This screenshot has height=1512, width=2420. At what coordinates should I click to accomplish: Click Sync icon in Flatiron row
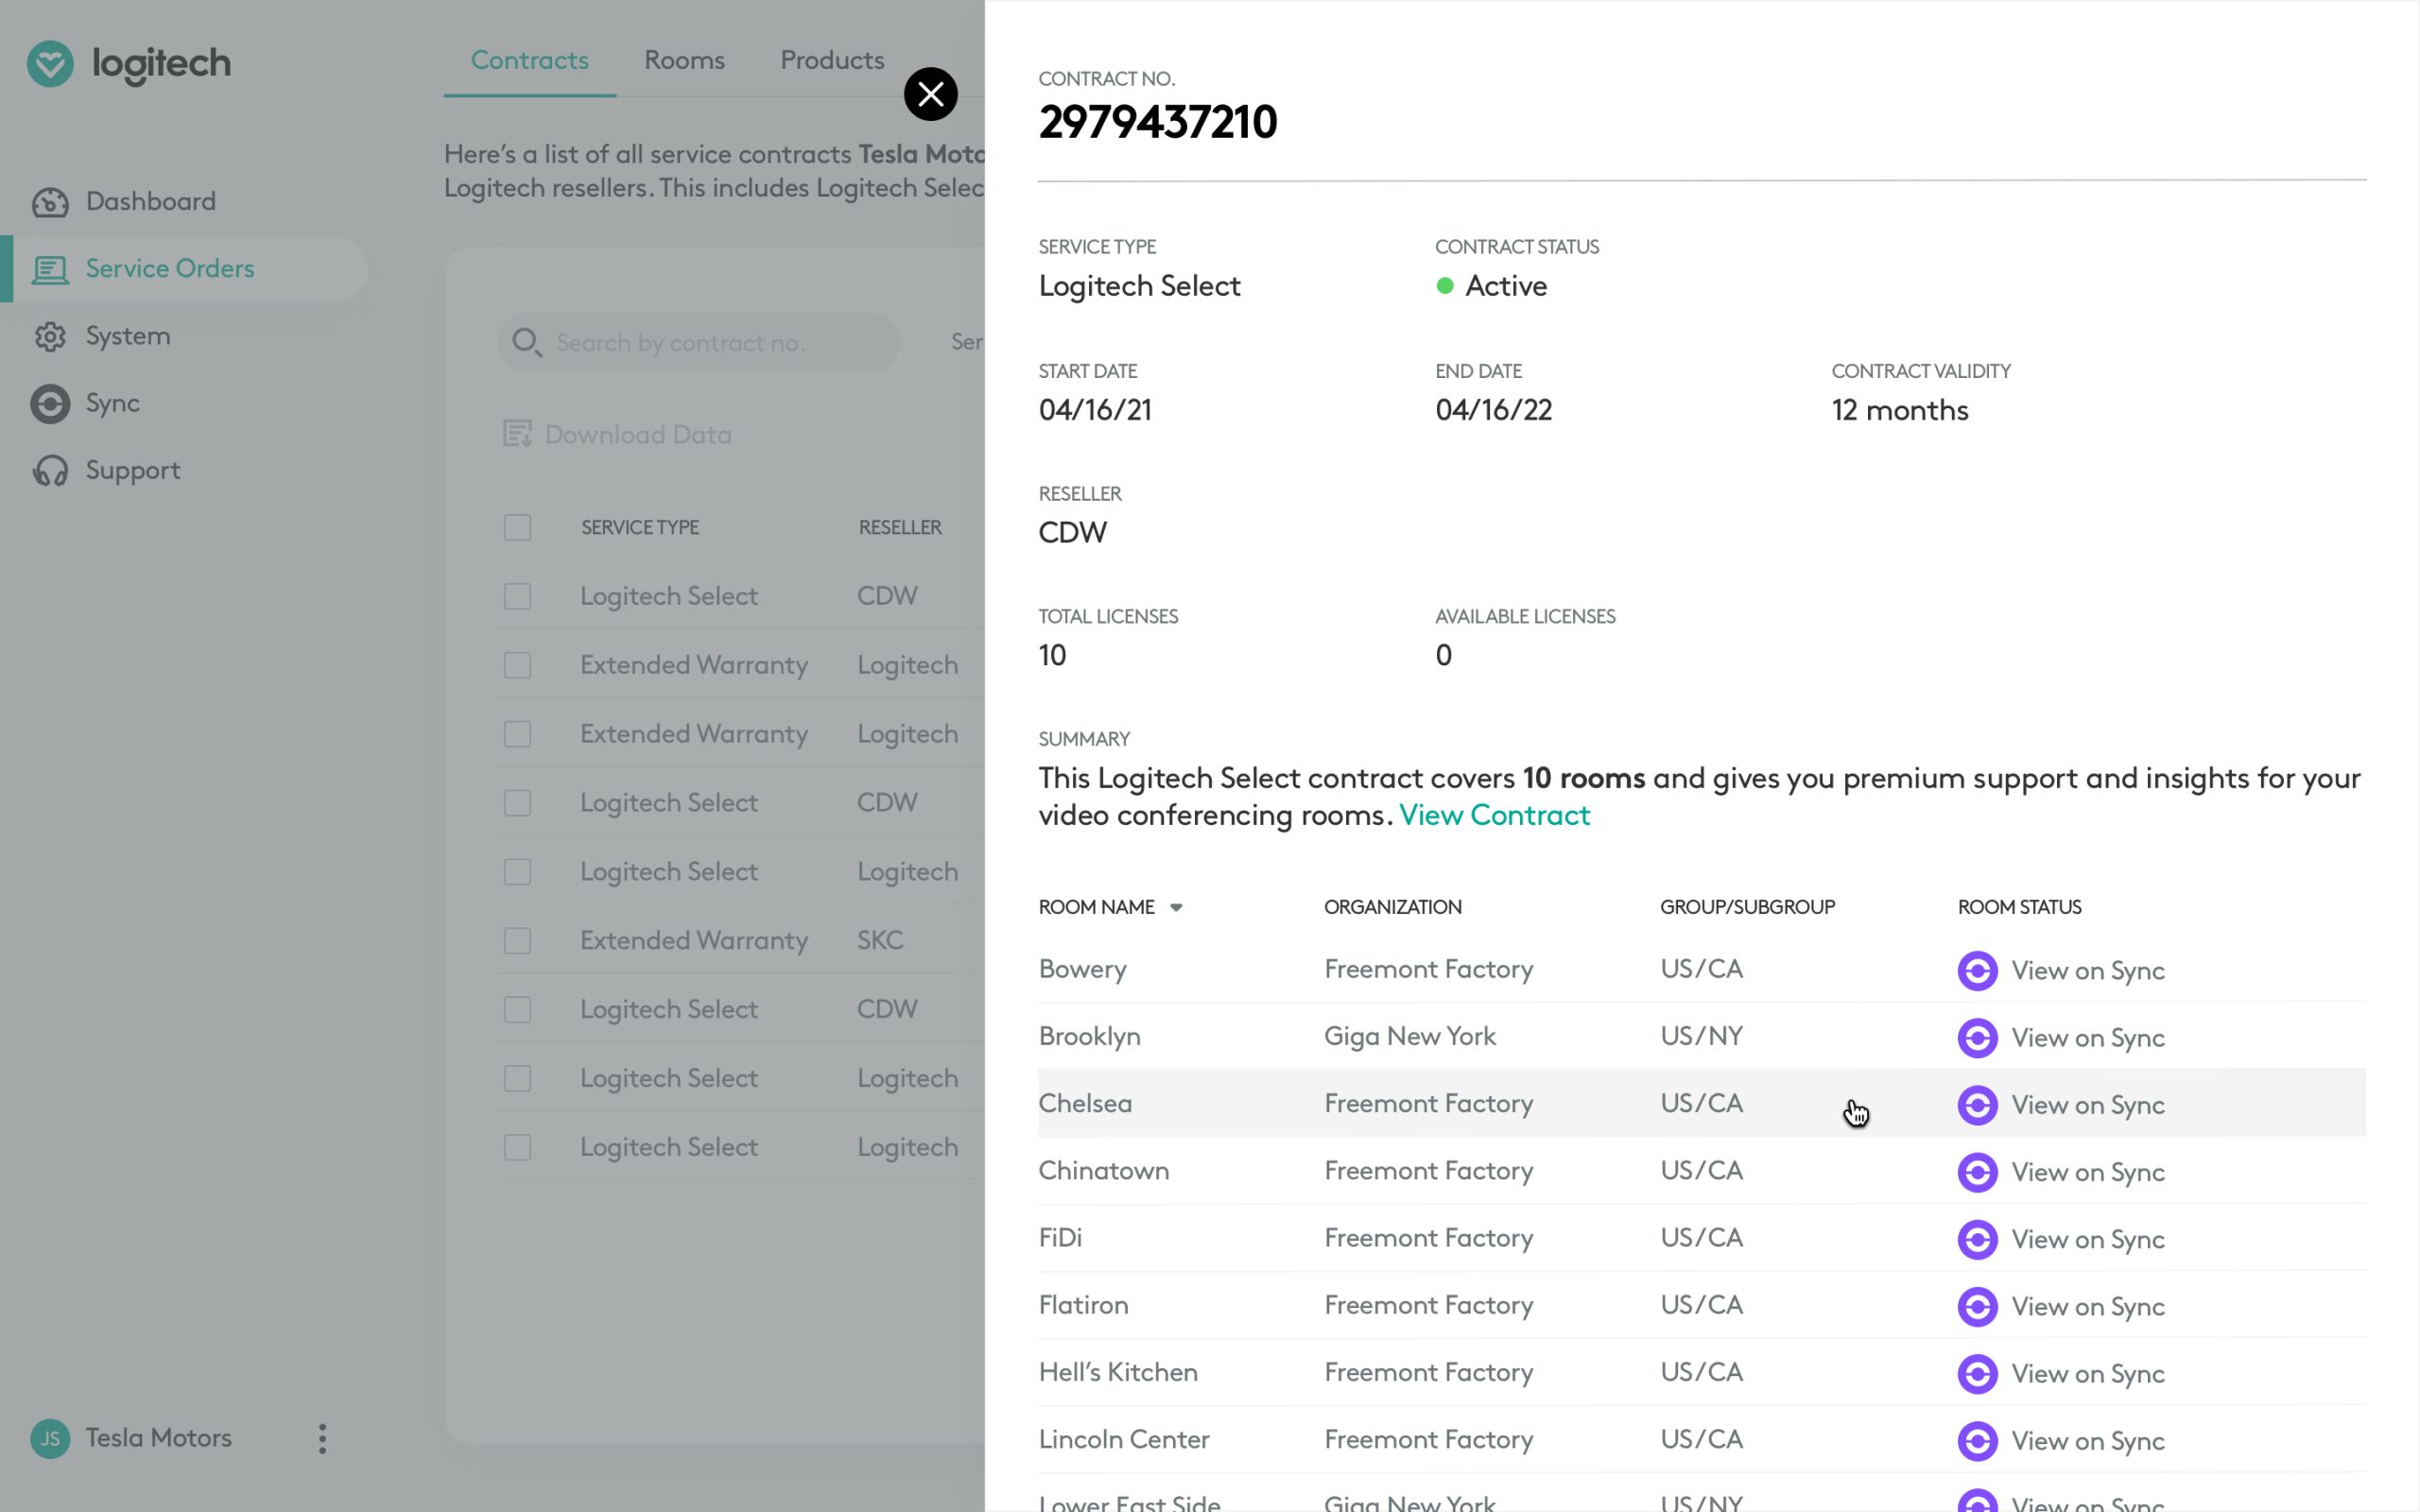coord(1977,1306)
